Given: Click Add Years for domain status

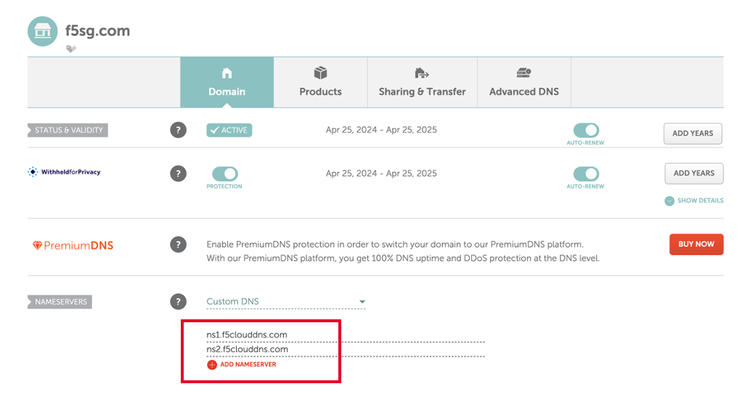Looking at the screenshot, I should tap(693, 133).
